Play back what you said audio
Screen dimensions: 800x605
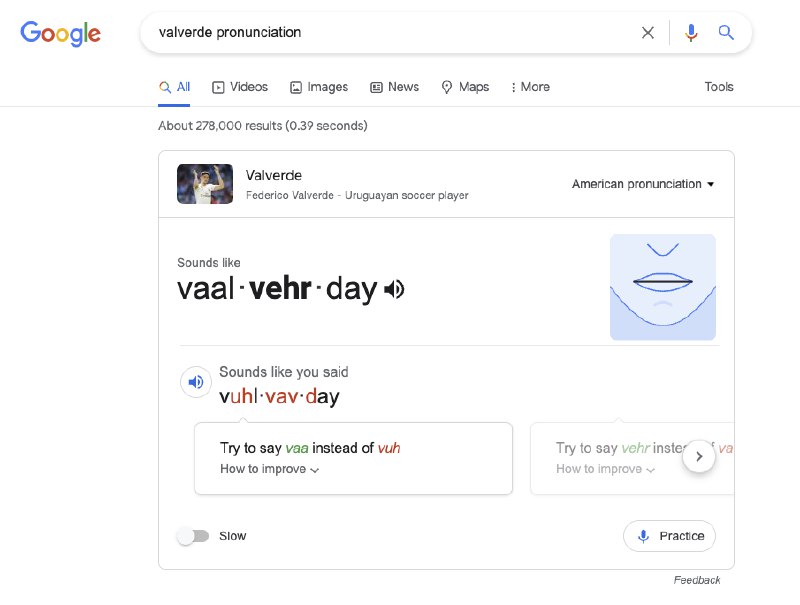[x=196, y=382]
